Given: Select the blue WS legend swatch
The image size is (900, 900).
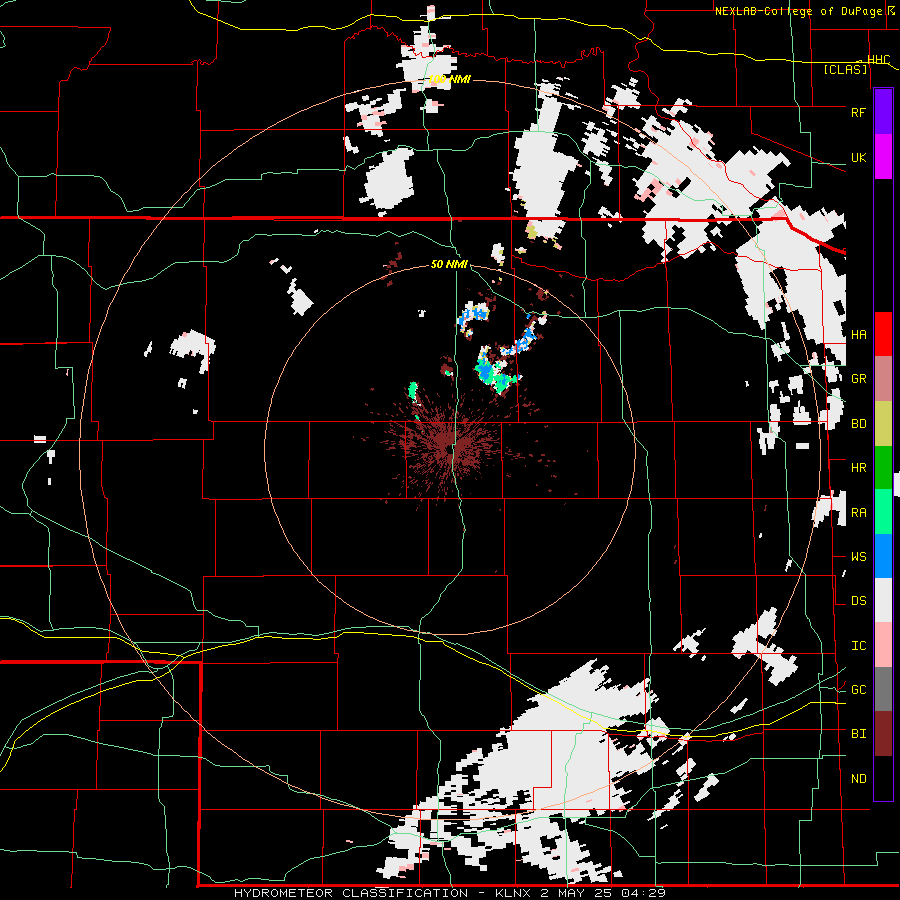Looking at the screenshot, I should [883, 556].
